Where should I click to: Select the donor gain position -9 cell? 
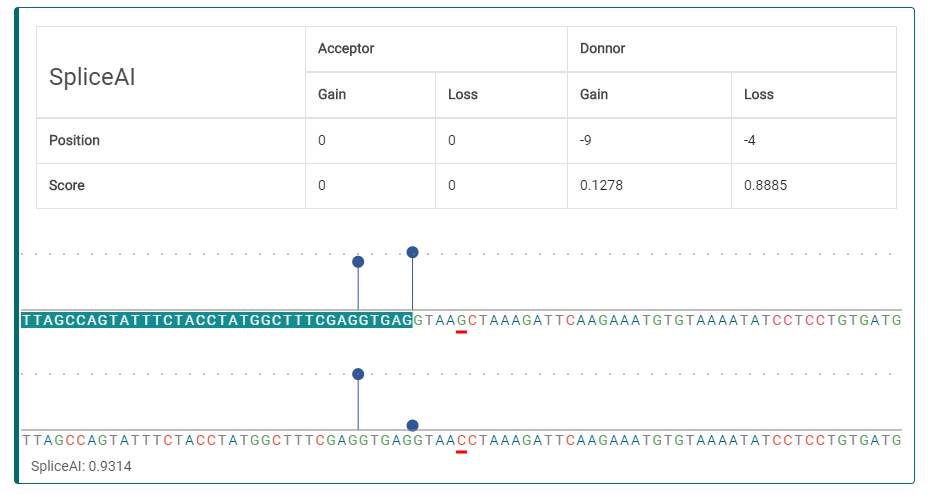[587, 140]
